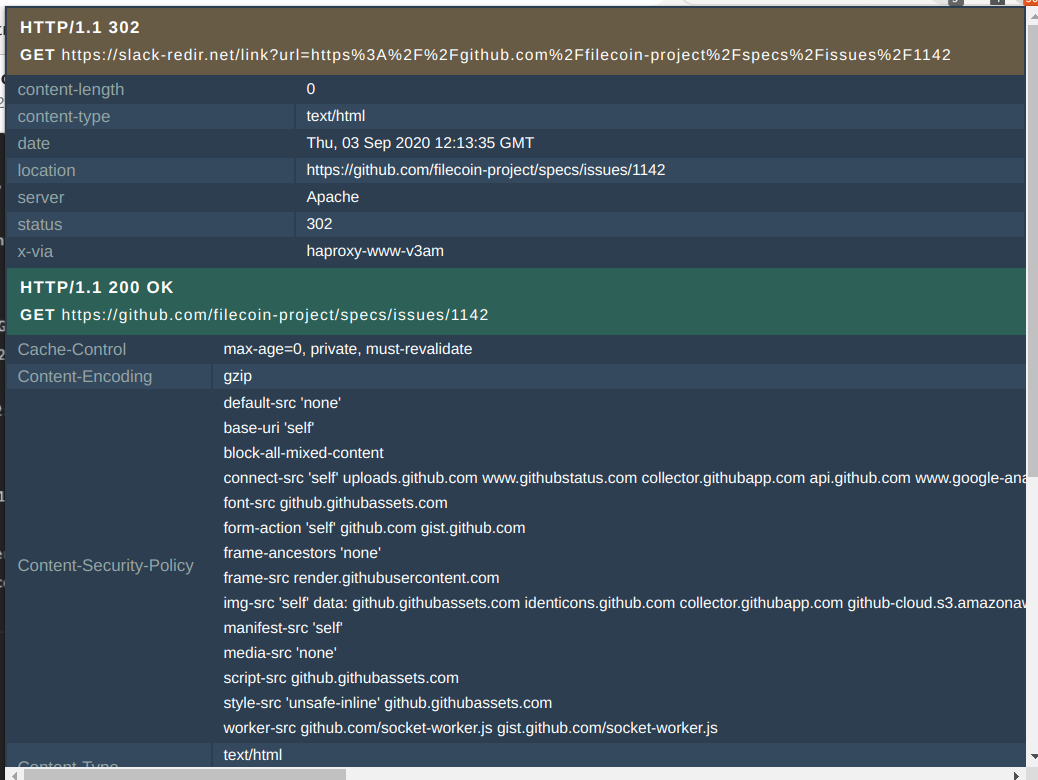This screenshot has width=1038, height=780.
Task: Open the github.com location header link
Action: [485, 169]
